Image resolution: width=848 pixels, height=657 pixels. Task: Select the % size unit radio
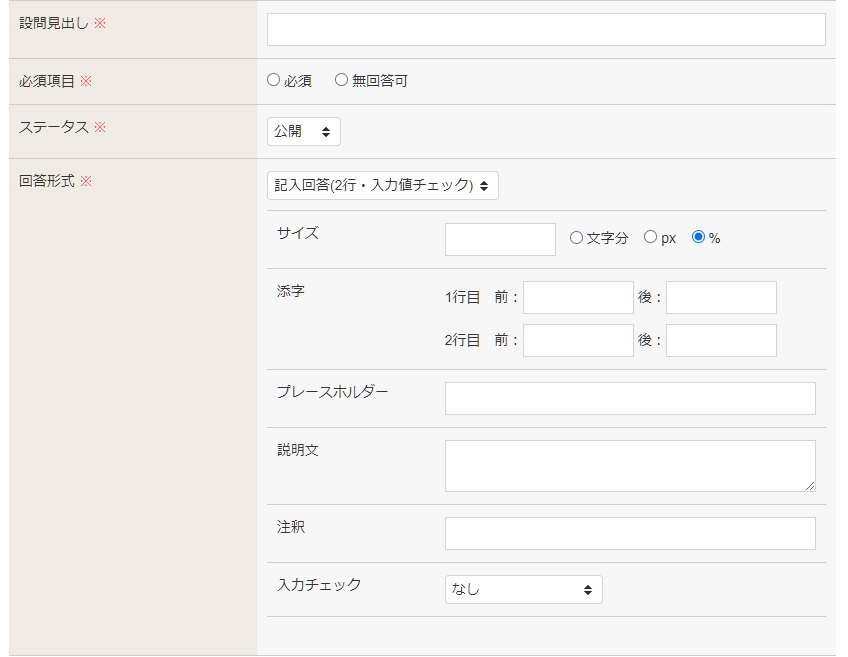pyautogui.click(x=698, y=238)
